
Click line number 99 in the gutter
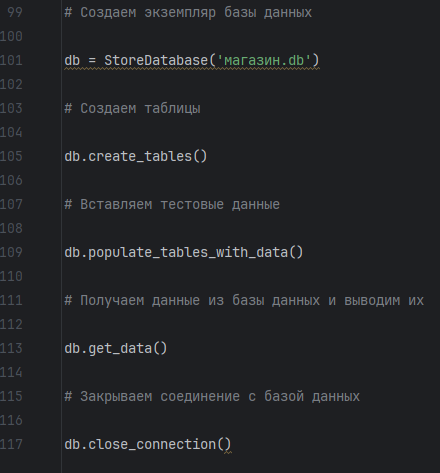pyautogui.click(x=15, y=12)
